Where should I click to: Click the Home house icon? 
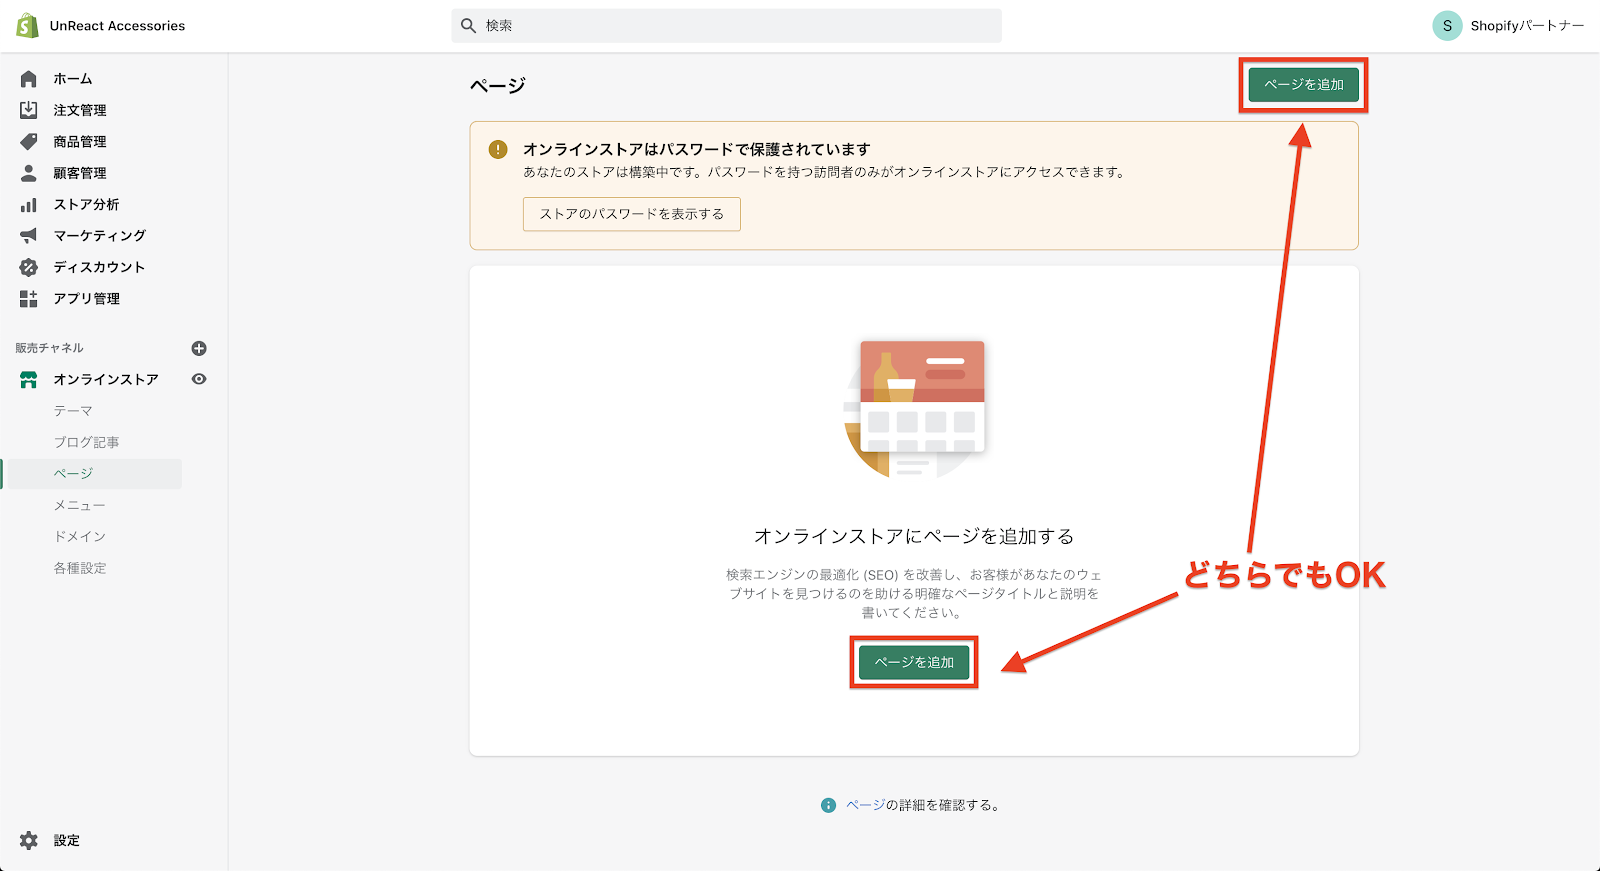click(x=29, y=79)
